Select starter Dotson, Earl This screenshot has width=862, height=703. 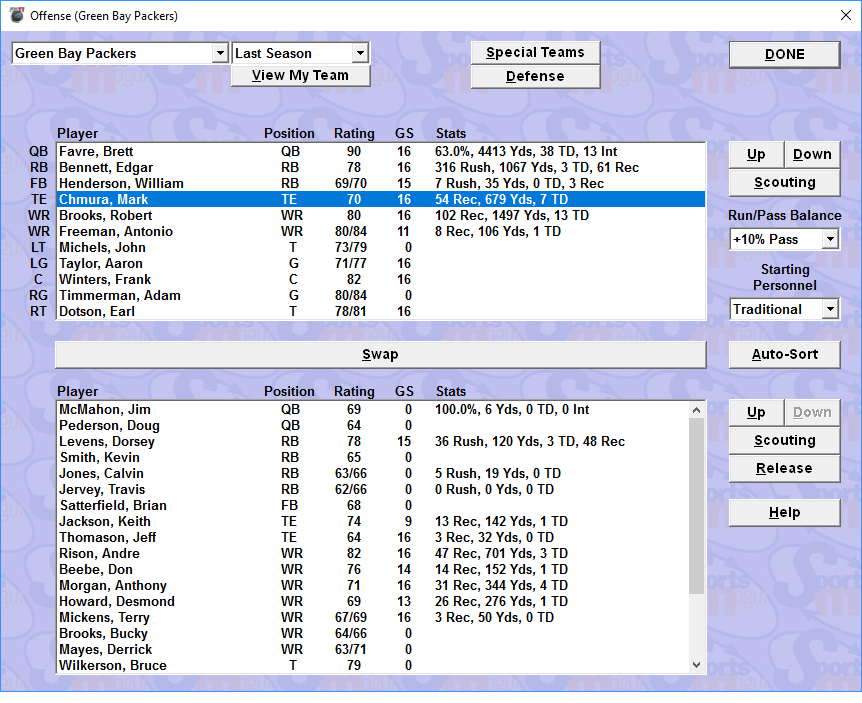[x=381, y=311]
